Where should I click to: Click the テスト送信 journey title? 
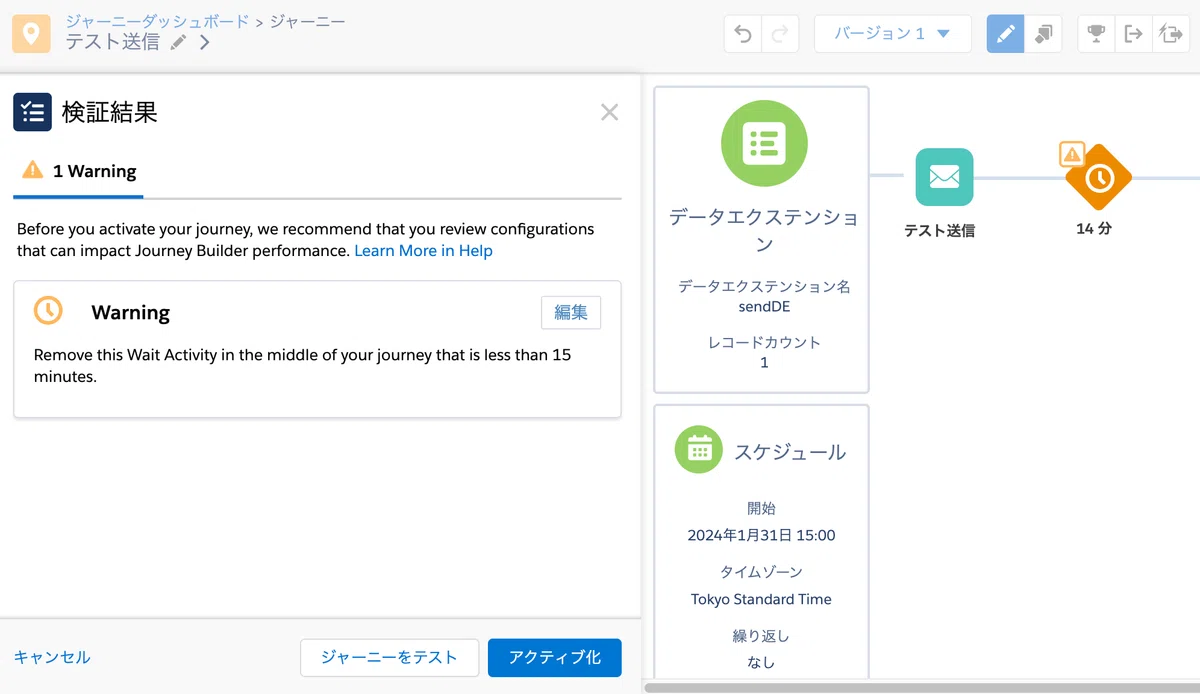pos(112,42)
